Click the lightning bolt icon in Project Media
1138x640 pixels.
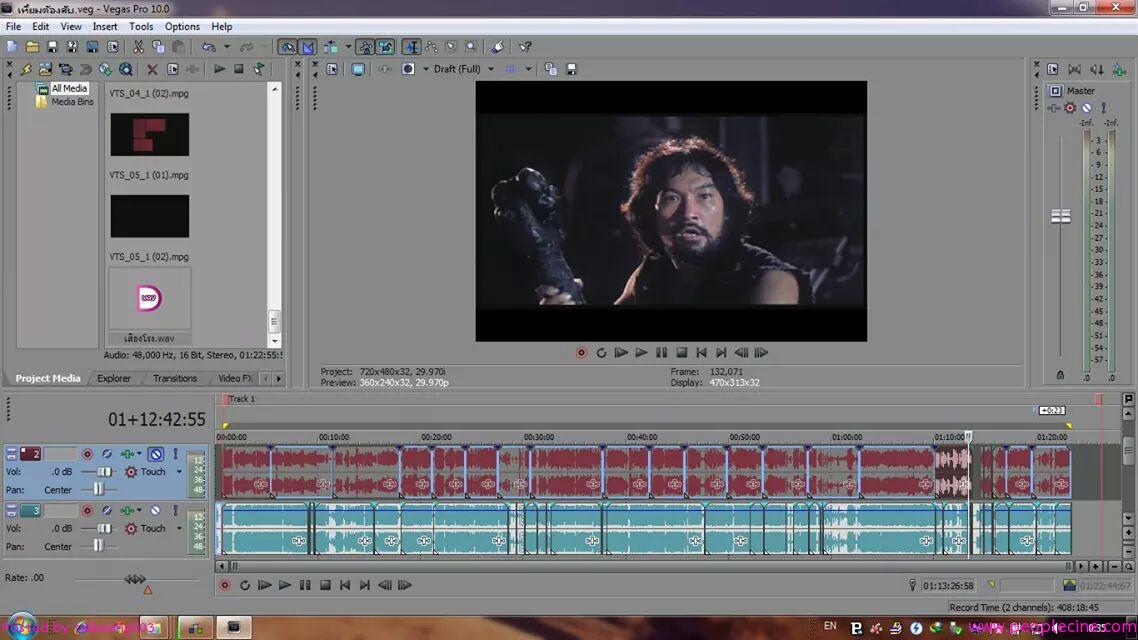[x=26, y=69]
